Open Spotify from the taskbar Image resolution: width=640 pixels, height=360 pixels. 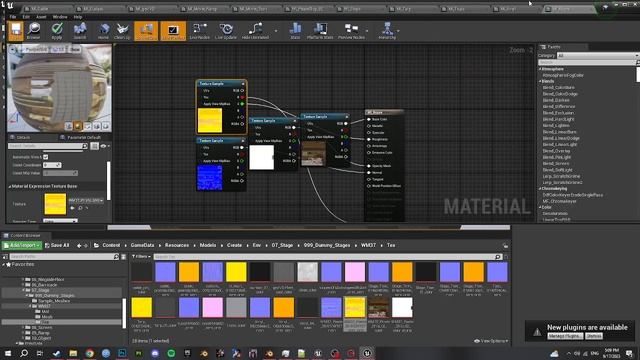click(x=171, y=353)
